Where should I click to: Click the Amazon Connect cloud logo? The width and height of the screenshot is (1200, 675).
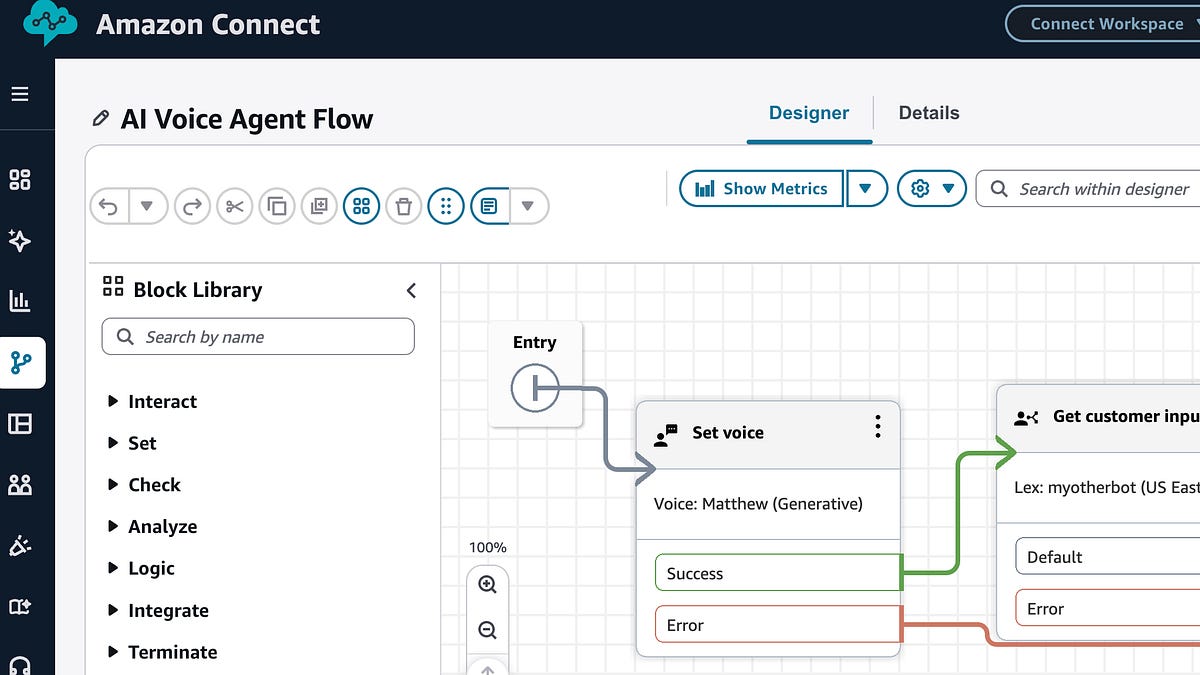[49, 23]
